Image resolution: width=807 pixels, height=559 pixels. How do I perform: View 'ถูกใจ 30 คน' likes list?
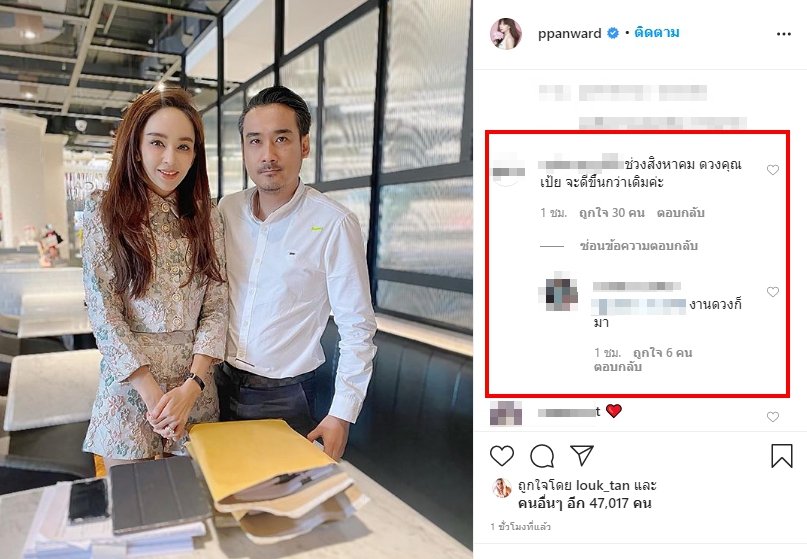tap(612, 213)
